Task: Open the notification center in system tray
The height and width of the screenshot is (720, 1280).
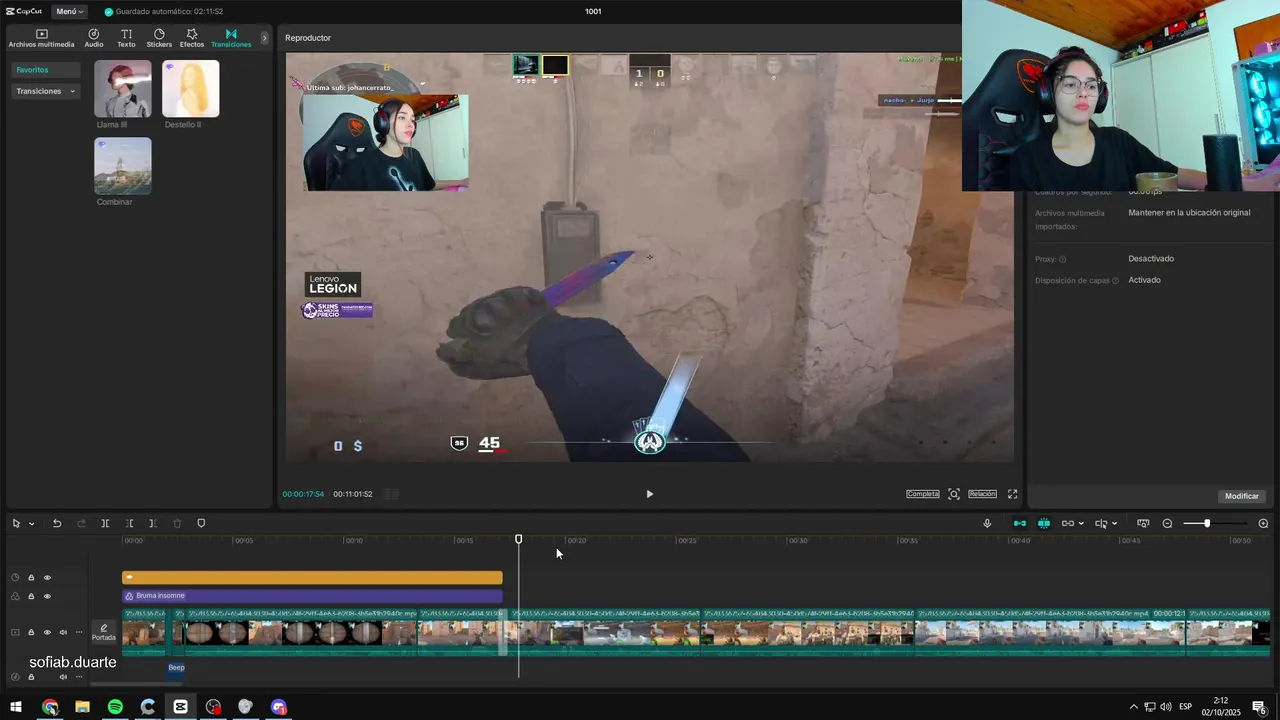Action: [1259, 707]
